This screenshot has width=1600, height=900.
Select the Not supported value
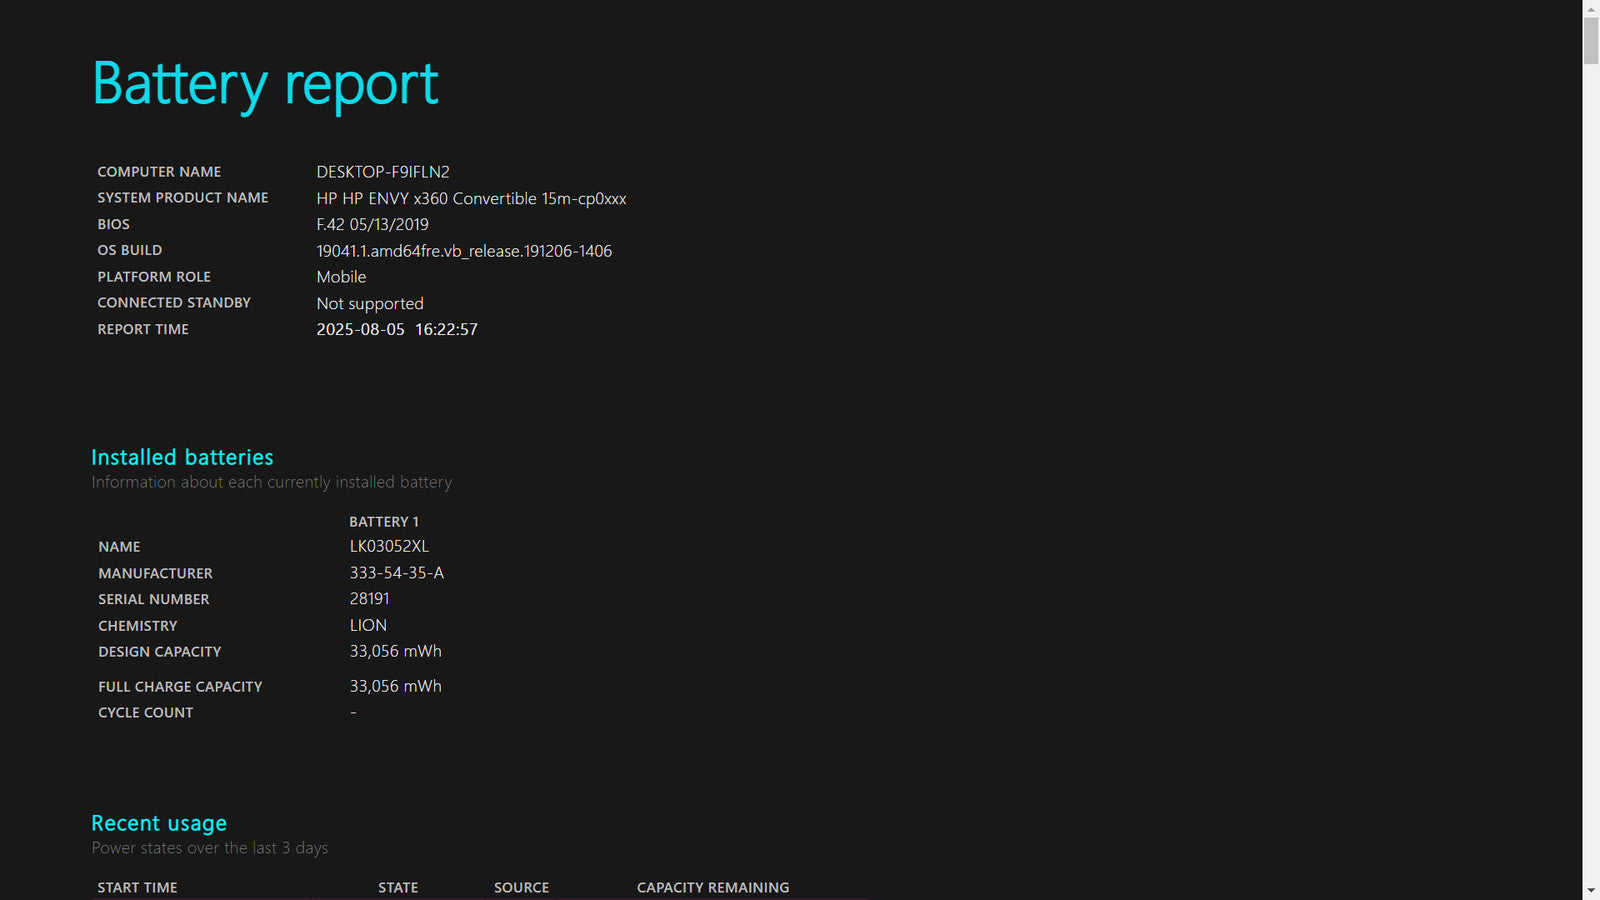(370, 304)
